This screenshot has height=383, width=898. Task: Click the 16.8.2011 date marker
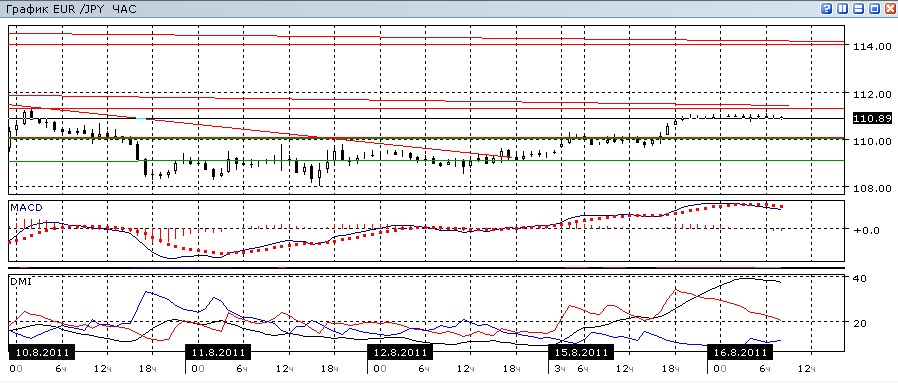[739, 352]
